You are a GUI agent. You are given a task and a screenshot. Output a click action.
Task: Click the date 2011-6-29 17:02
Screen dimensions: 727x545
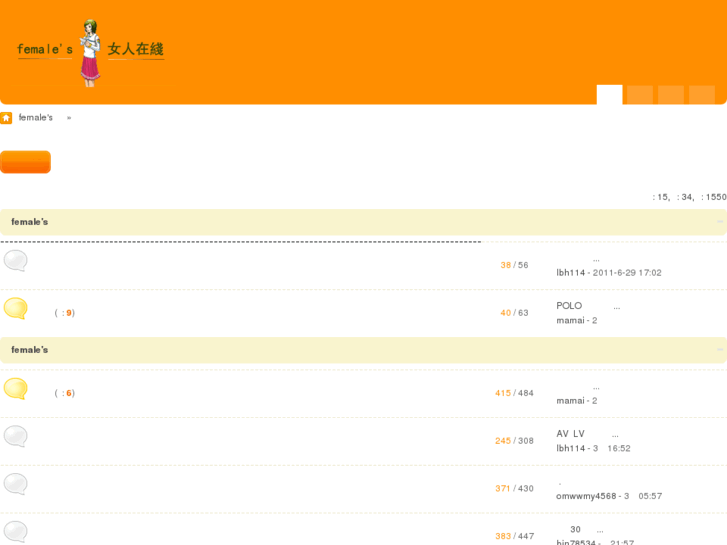coord(627,273)
